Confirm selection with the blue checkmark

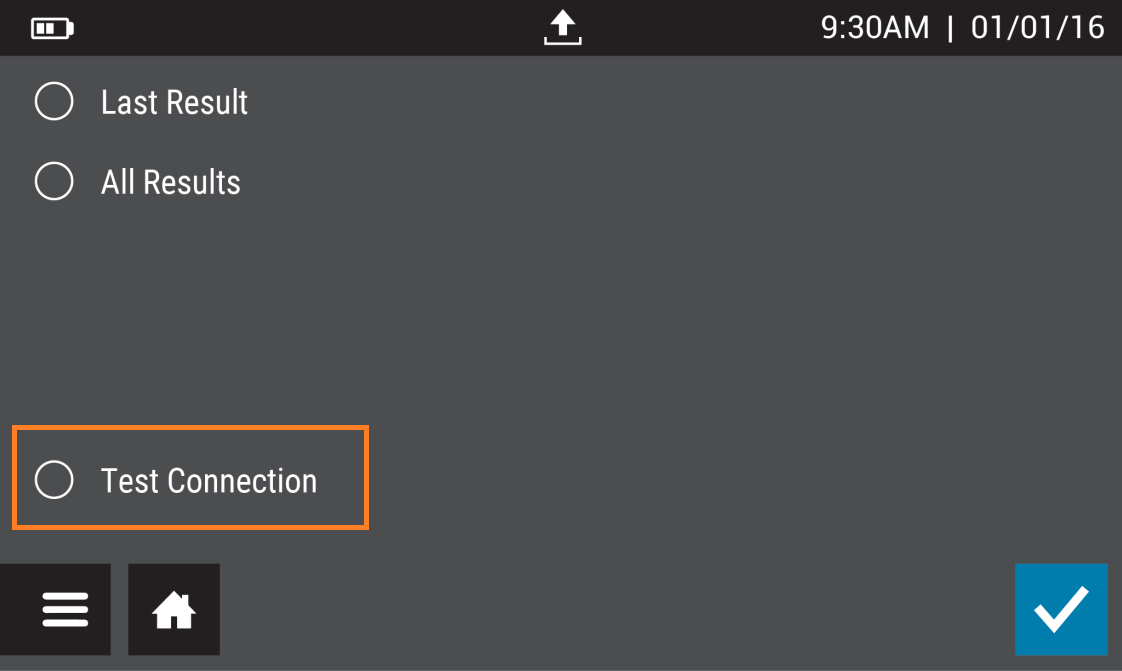(1061, 609)
